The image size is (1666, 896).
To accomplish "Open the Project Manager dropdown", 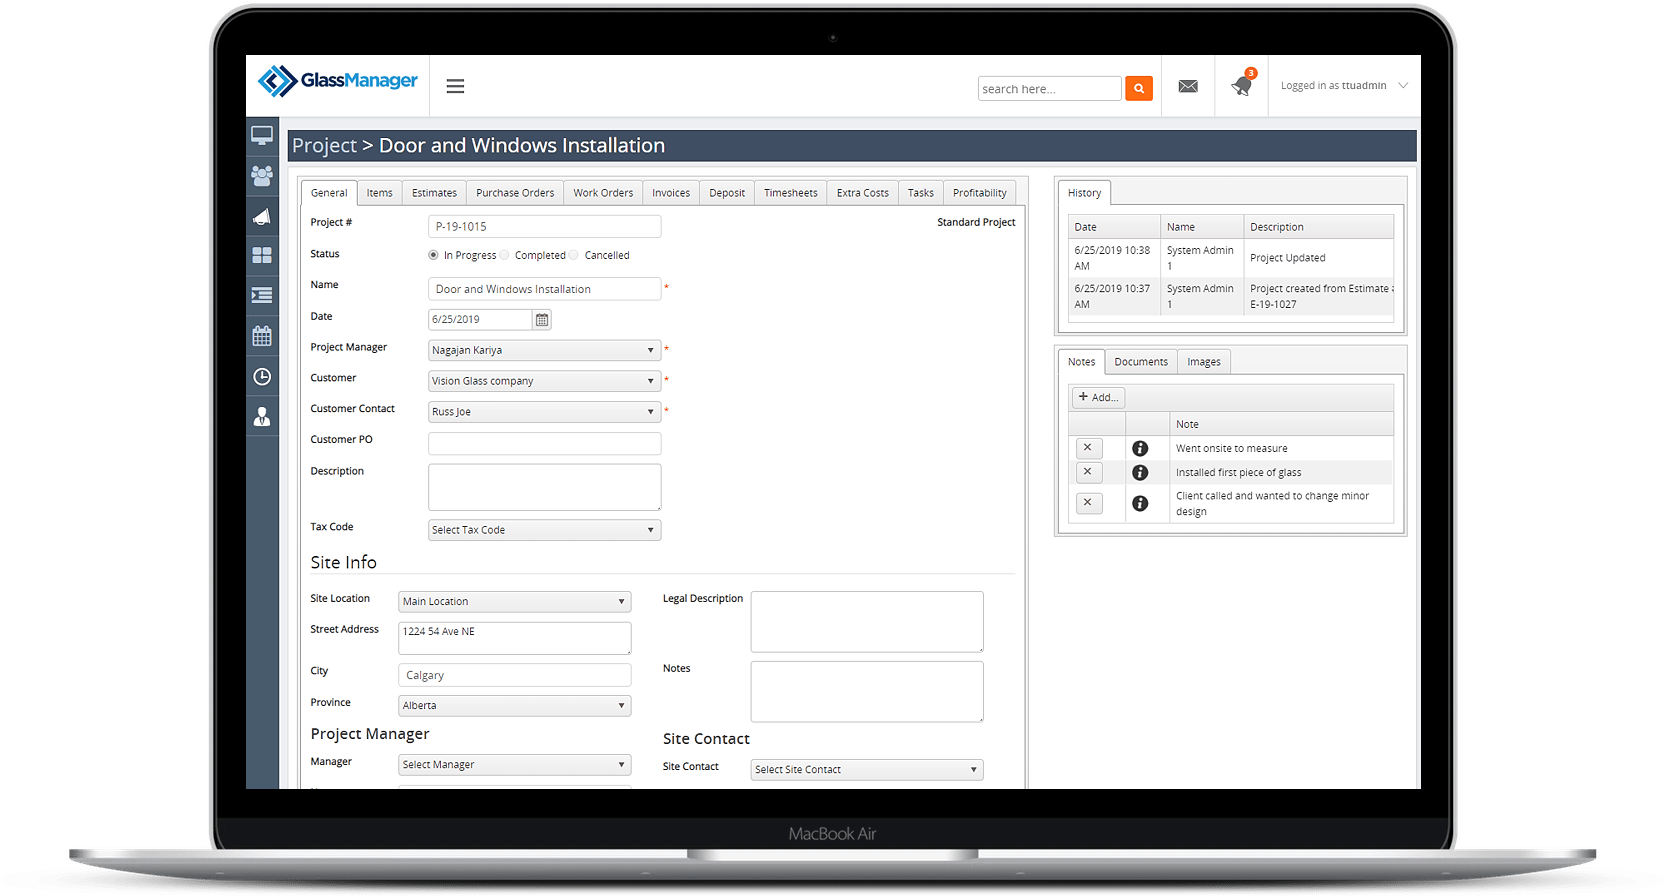I will [544, 351].
